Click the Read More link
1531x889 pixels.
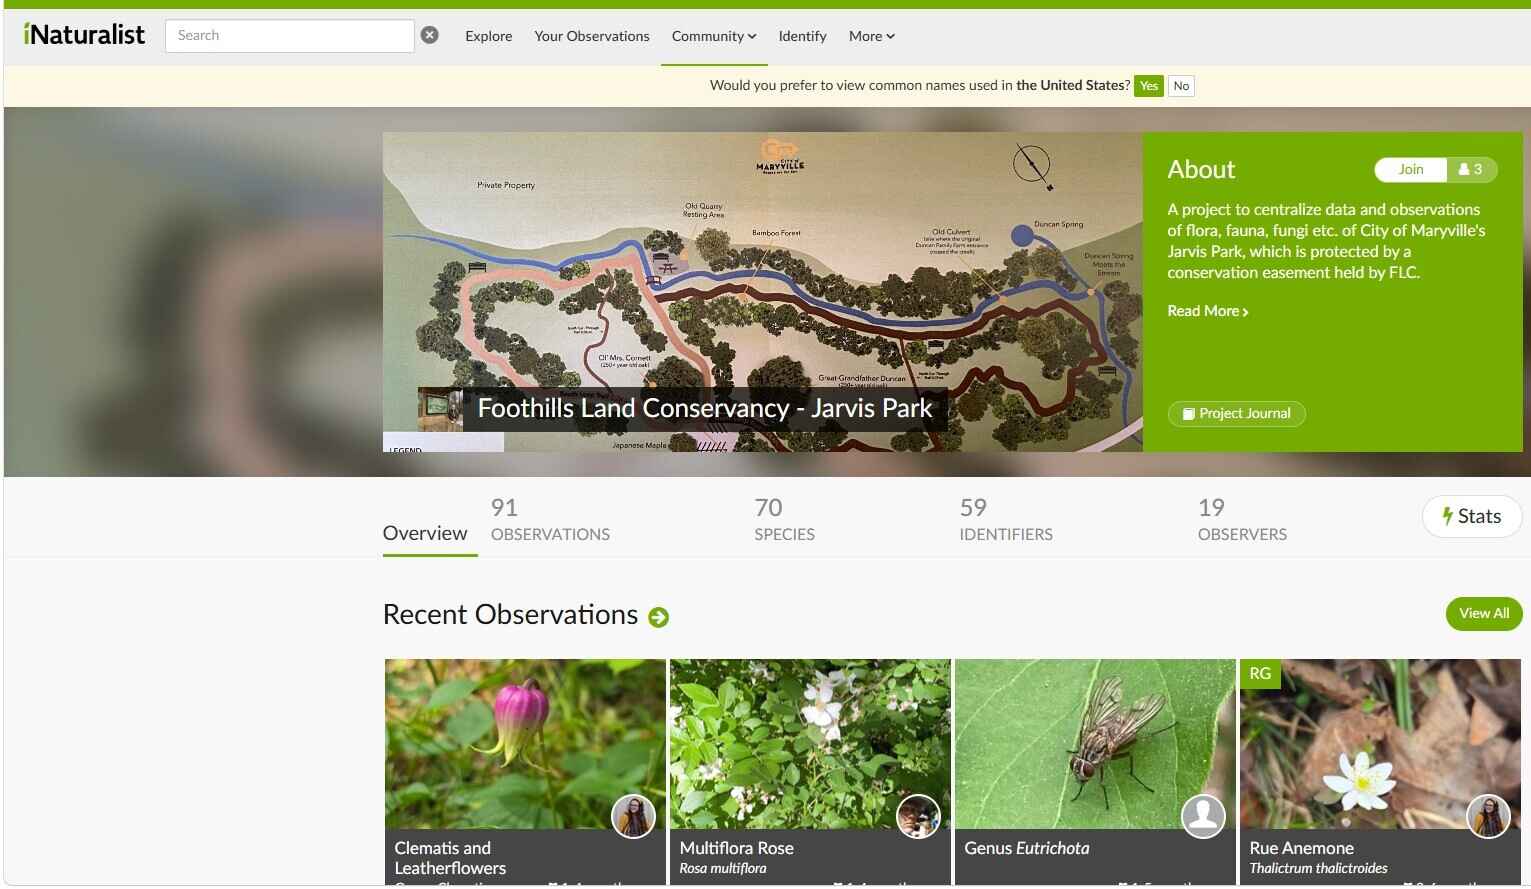[1207, 311]
